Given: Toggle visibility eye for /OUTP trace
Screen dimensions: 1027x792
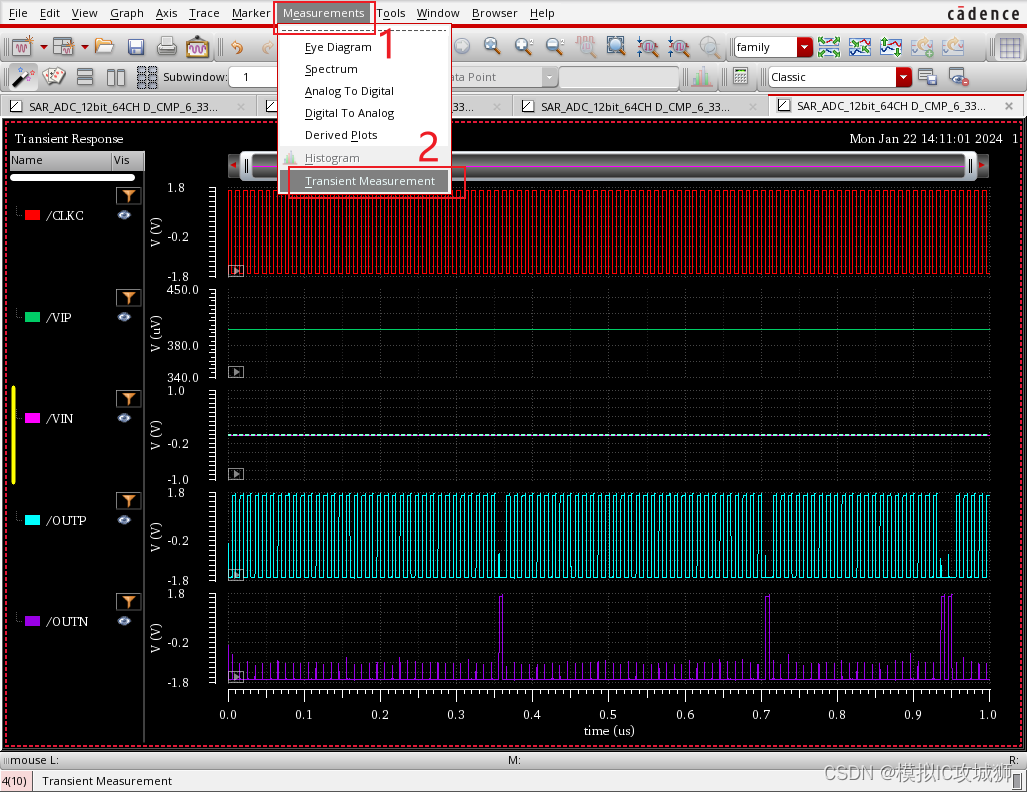Looking at the screenshot, I should tap(124, 520).
